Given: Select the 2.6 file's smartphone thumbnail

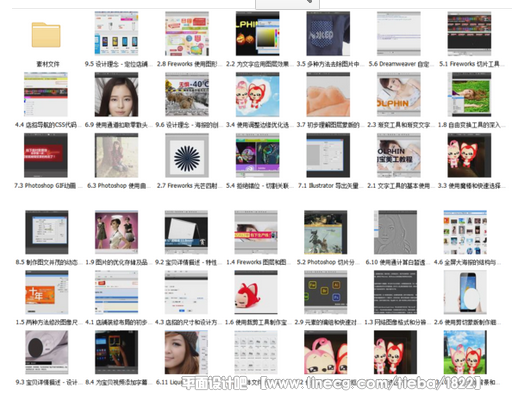Looking at the screenshot, I should [x=465, y=292].
